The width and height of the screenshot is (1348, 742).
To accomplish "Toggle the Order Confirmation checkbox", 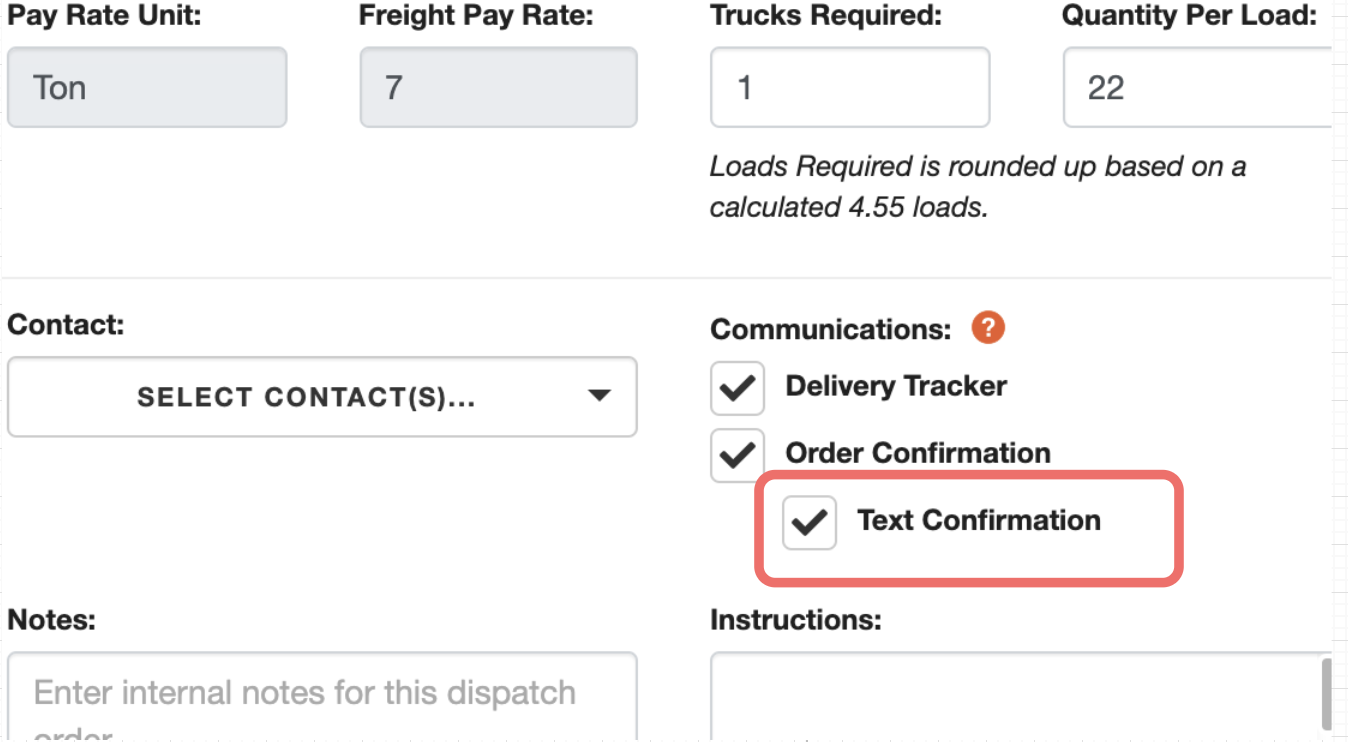I will [x=737, y=455].
